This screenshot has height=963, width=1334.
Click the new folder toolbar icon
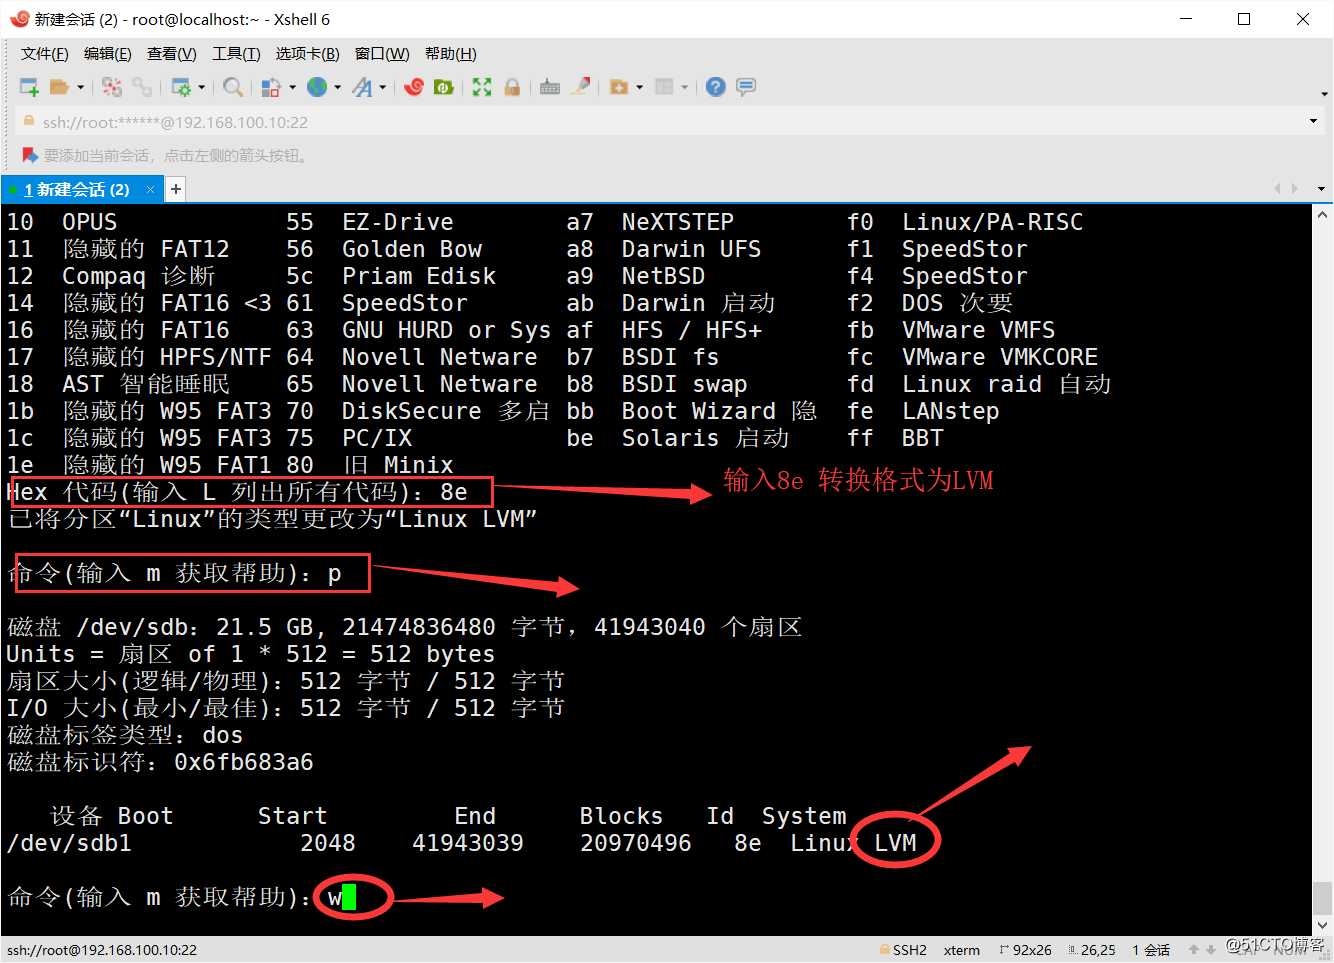pyautogui.click(x=619, y=87)
